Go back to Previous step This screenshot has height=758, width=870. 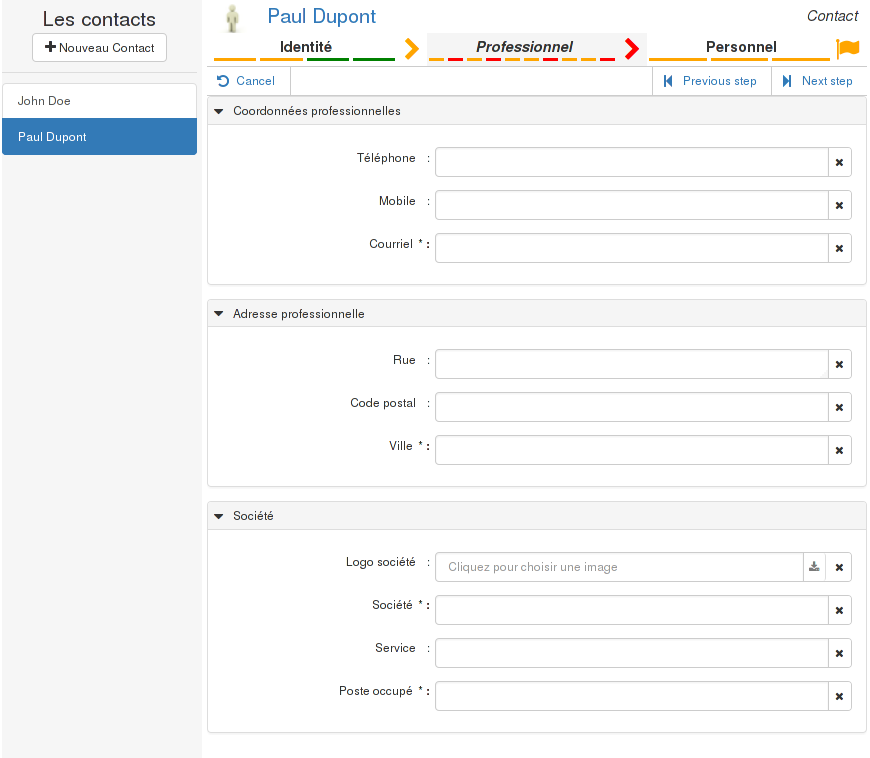(710, 81)
